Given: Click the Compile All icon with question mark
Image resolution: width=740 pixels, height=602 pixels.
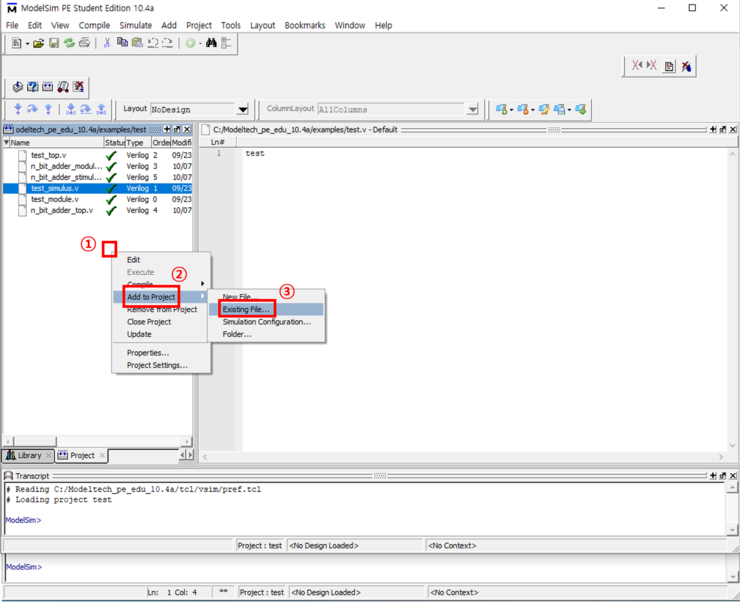Looking at the screenshot, I should [x=33, y=87].
